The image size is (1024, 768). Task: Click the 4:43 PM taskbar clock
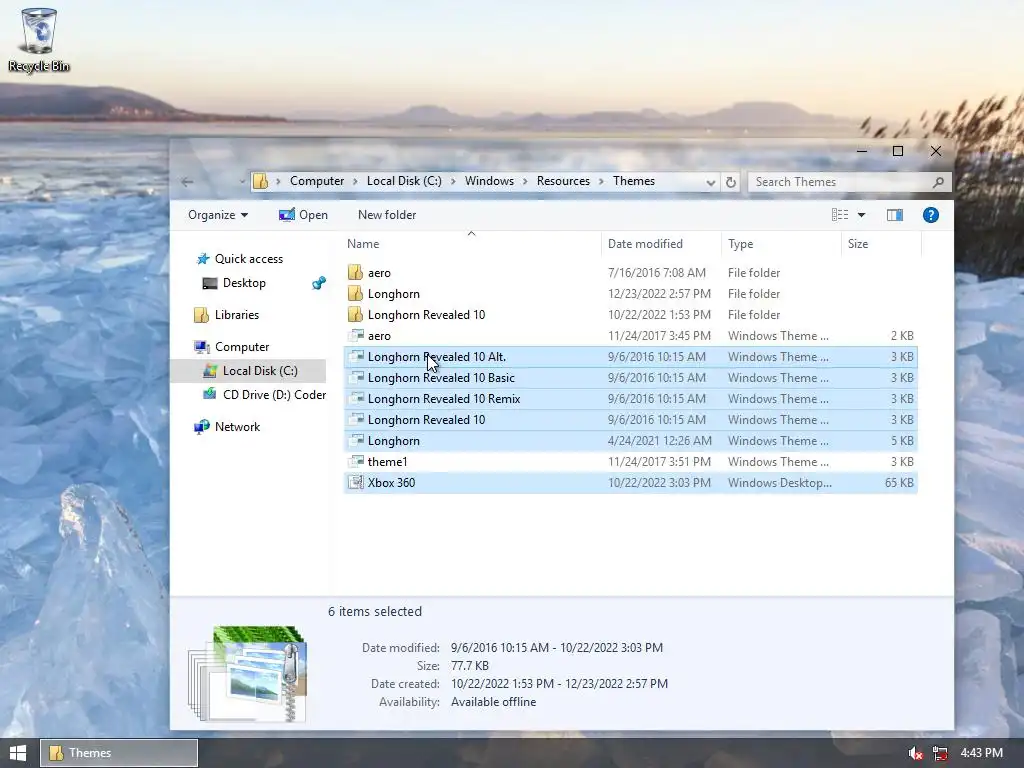click(982, 753)
